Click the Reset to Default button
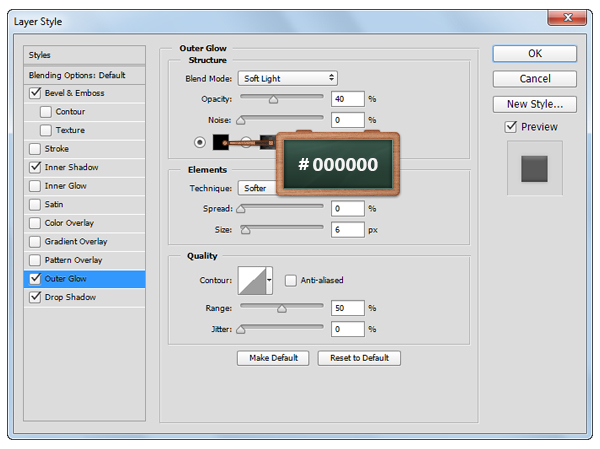600x449 pixels. pyautogui.click(x=359, y=358)
